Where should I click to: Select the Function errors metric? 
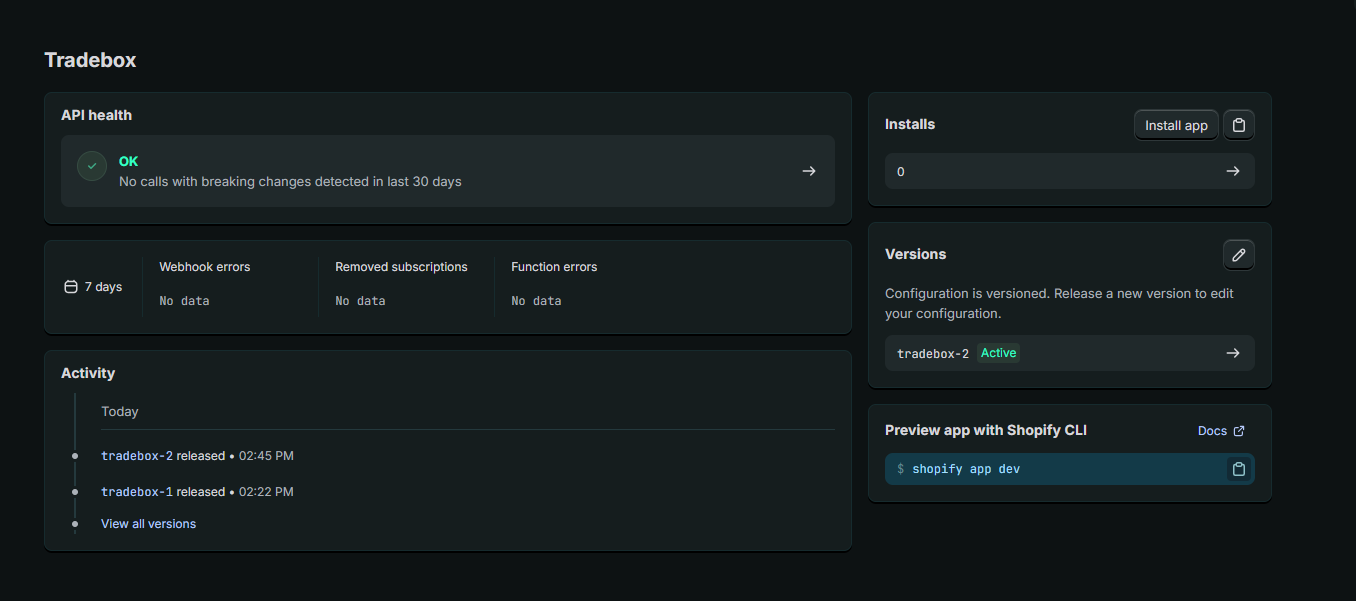coord(554,267)
